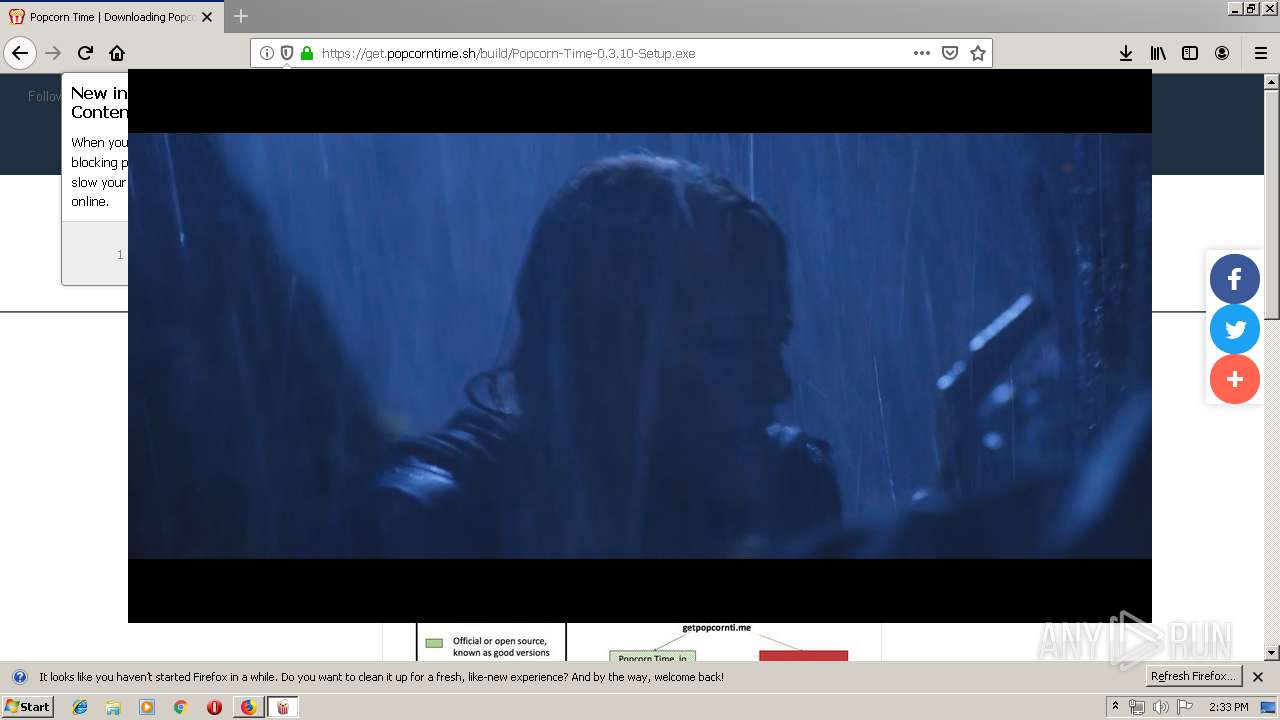The width and height of the screenshot is (1280, 720).
Task: Click the green padlock connection icon
Action: click(307, 53)
